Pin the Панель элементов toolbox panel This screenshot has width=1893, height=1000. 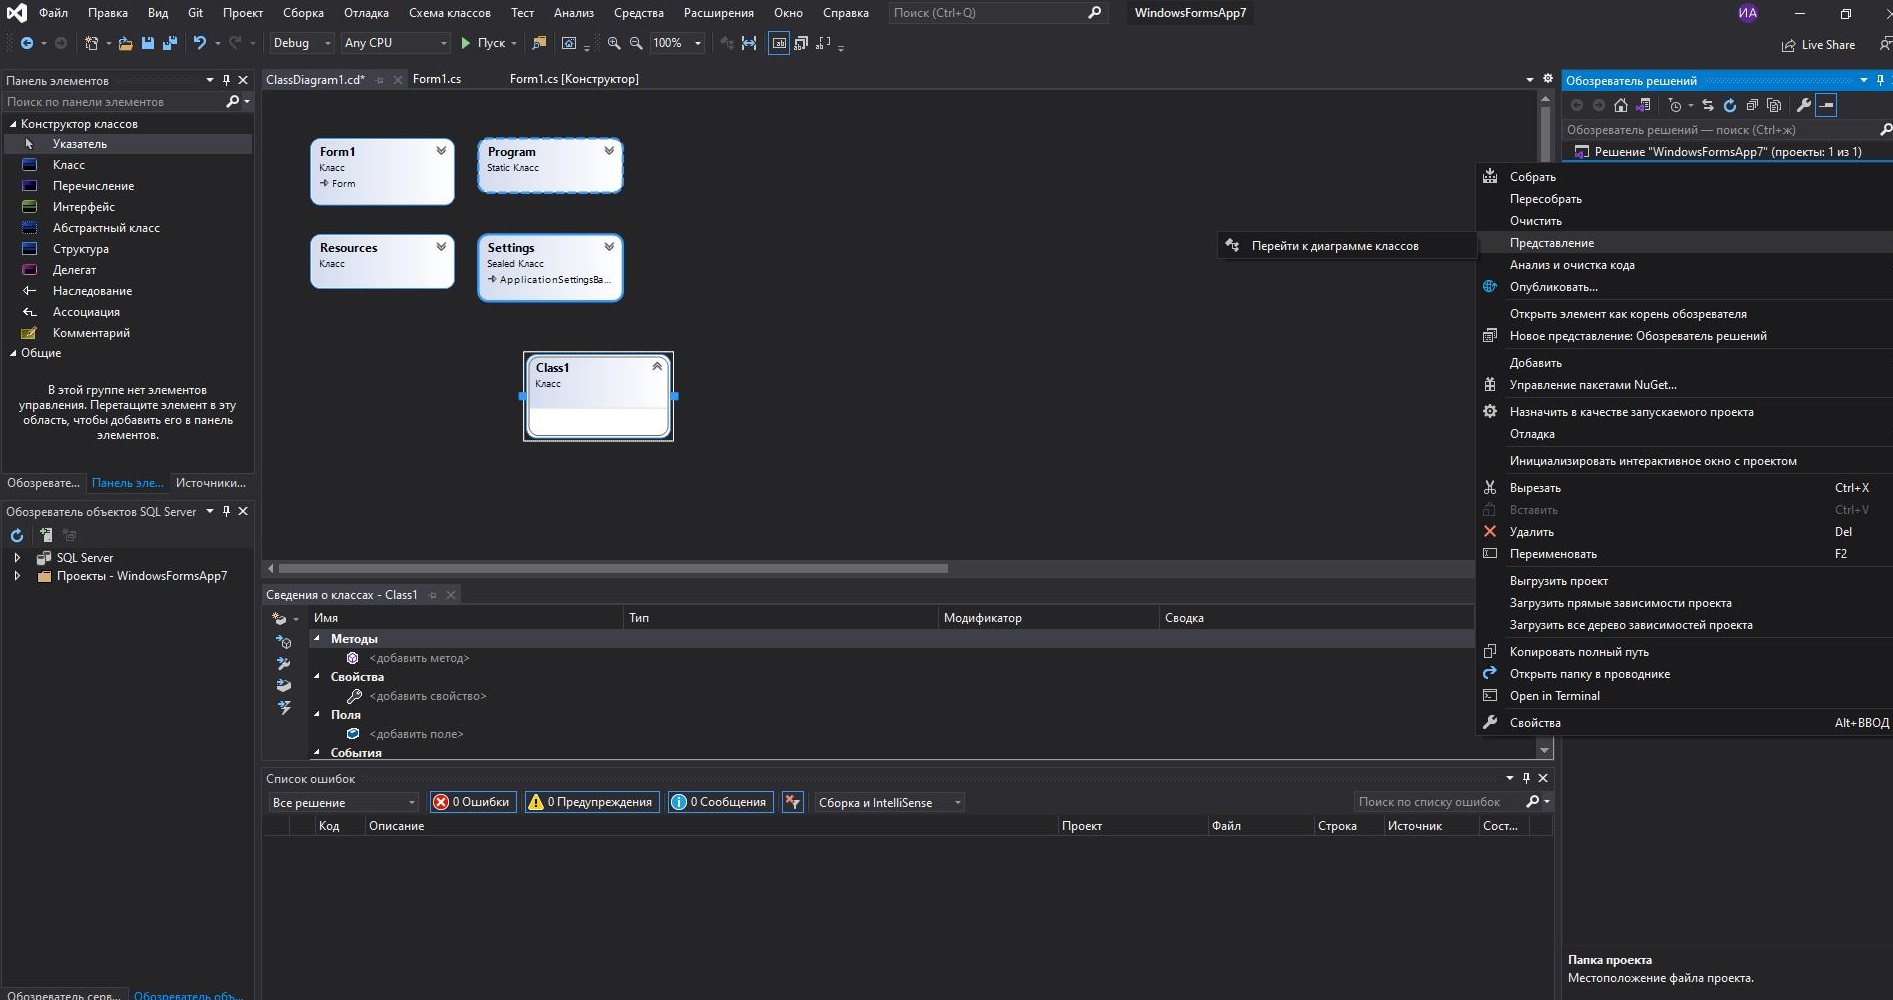pyautogui.click(x=226, y=80)
